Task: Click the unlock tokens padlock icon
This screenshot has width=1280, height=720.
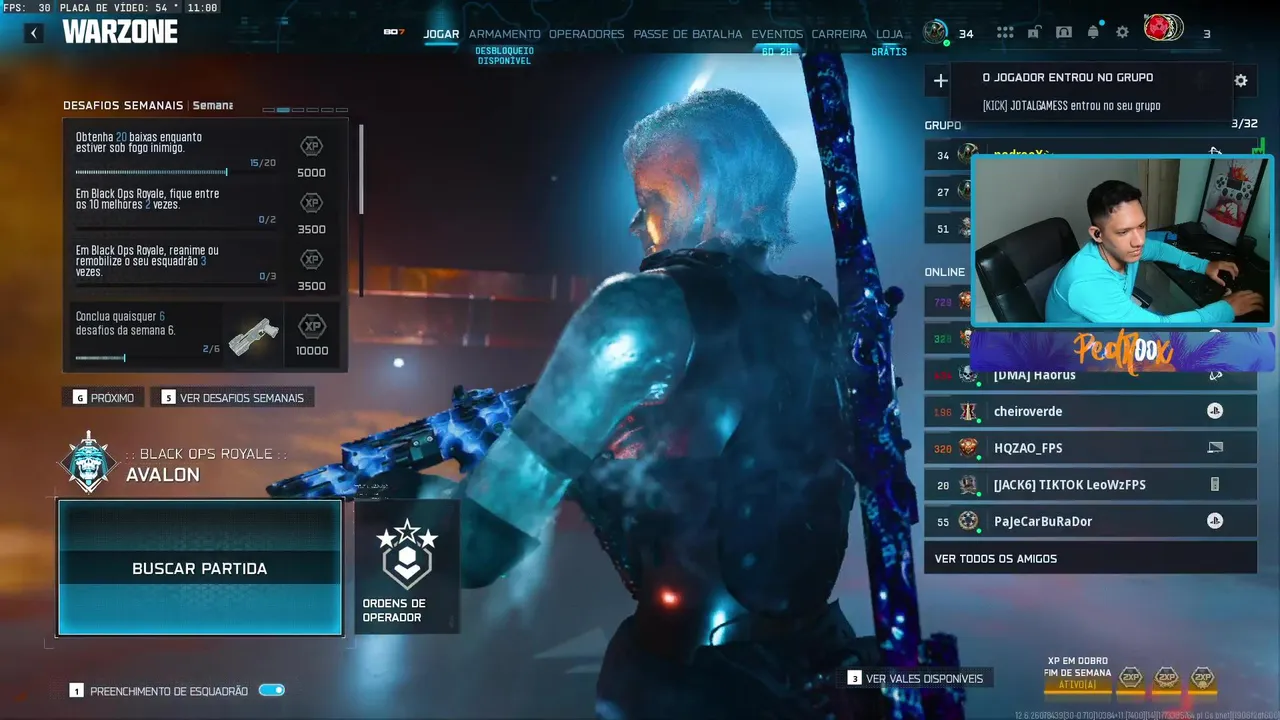Action: coord(1034,32)
